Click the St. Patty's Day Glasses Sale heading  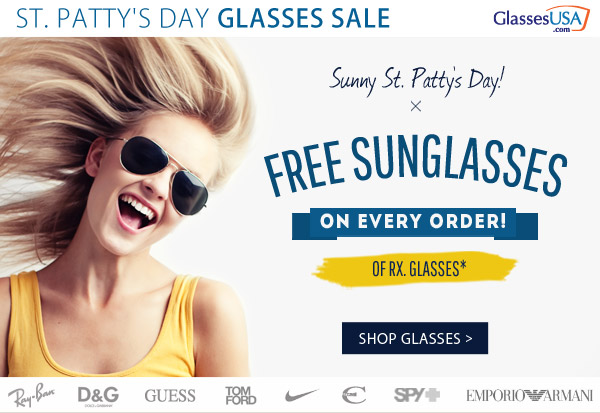click(x=203, y=18)
